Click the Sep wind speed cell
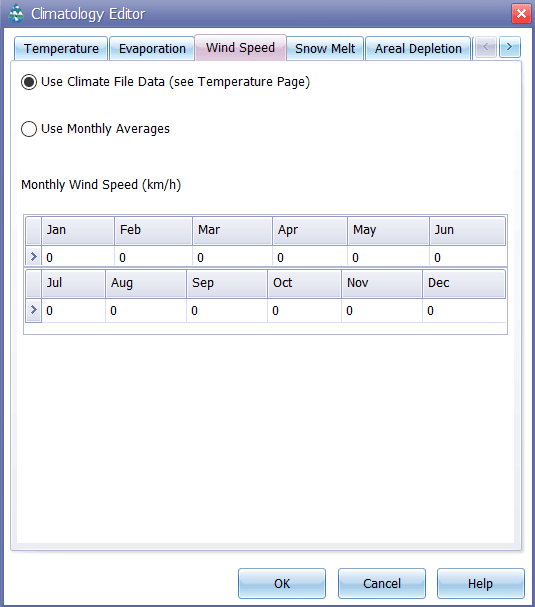This screenshot has height=607, width=535. (x=227, y=310)
